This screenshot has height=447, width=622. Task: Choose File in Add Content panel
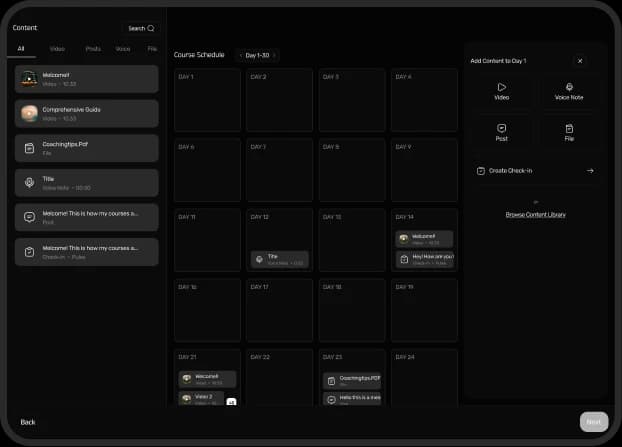[569, 133]
